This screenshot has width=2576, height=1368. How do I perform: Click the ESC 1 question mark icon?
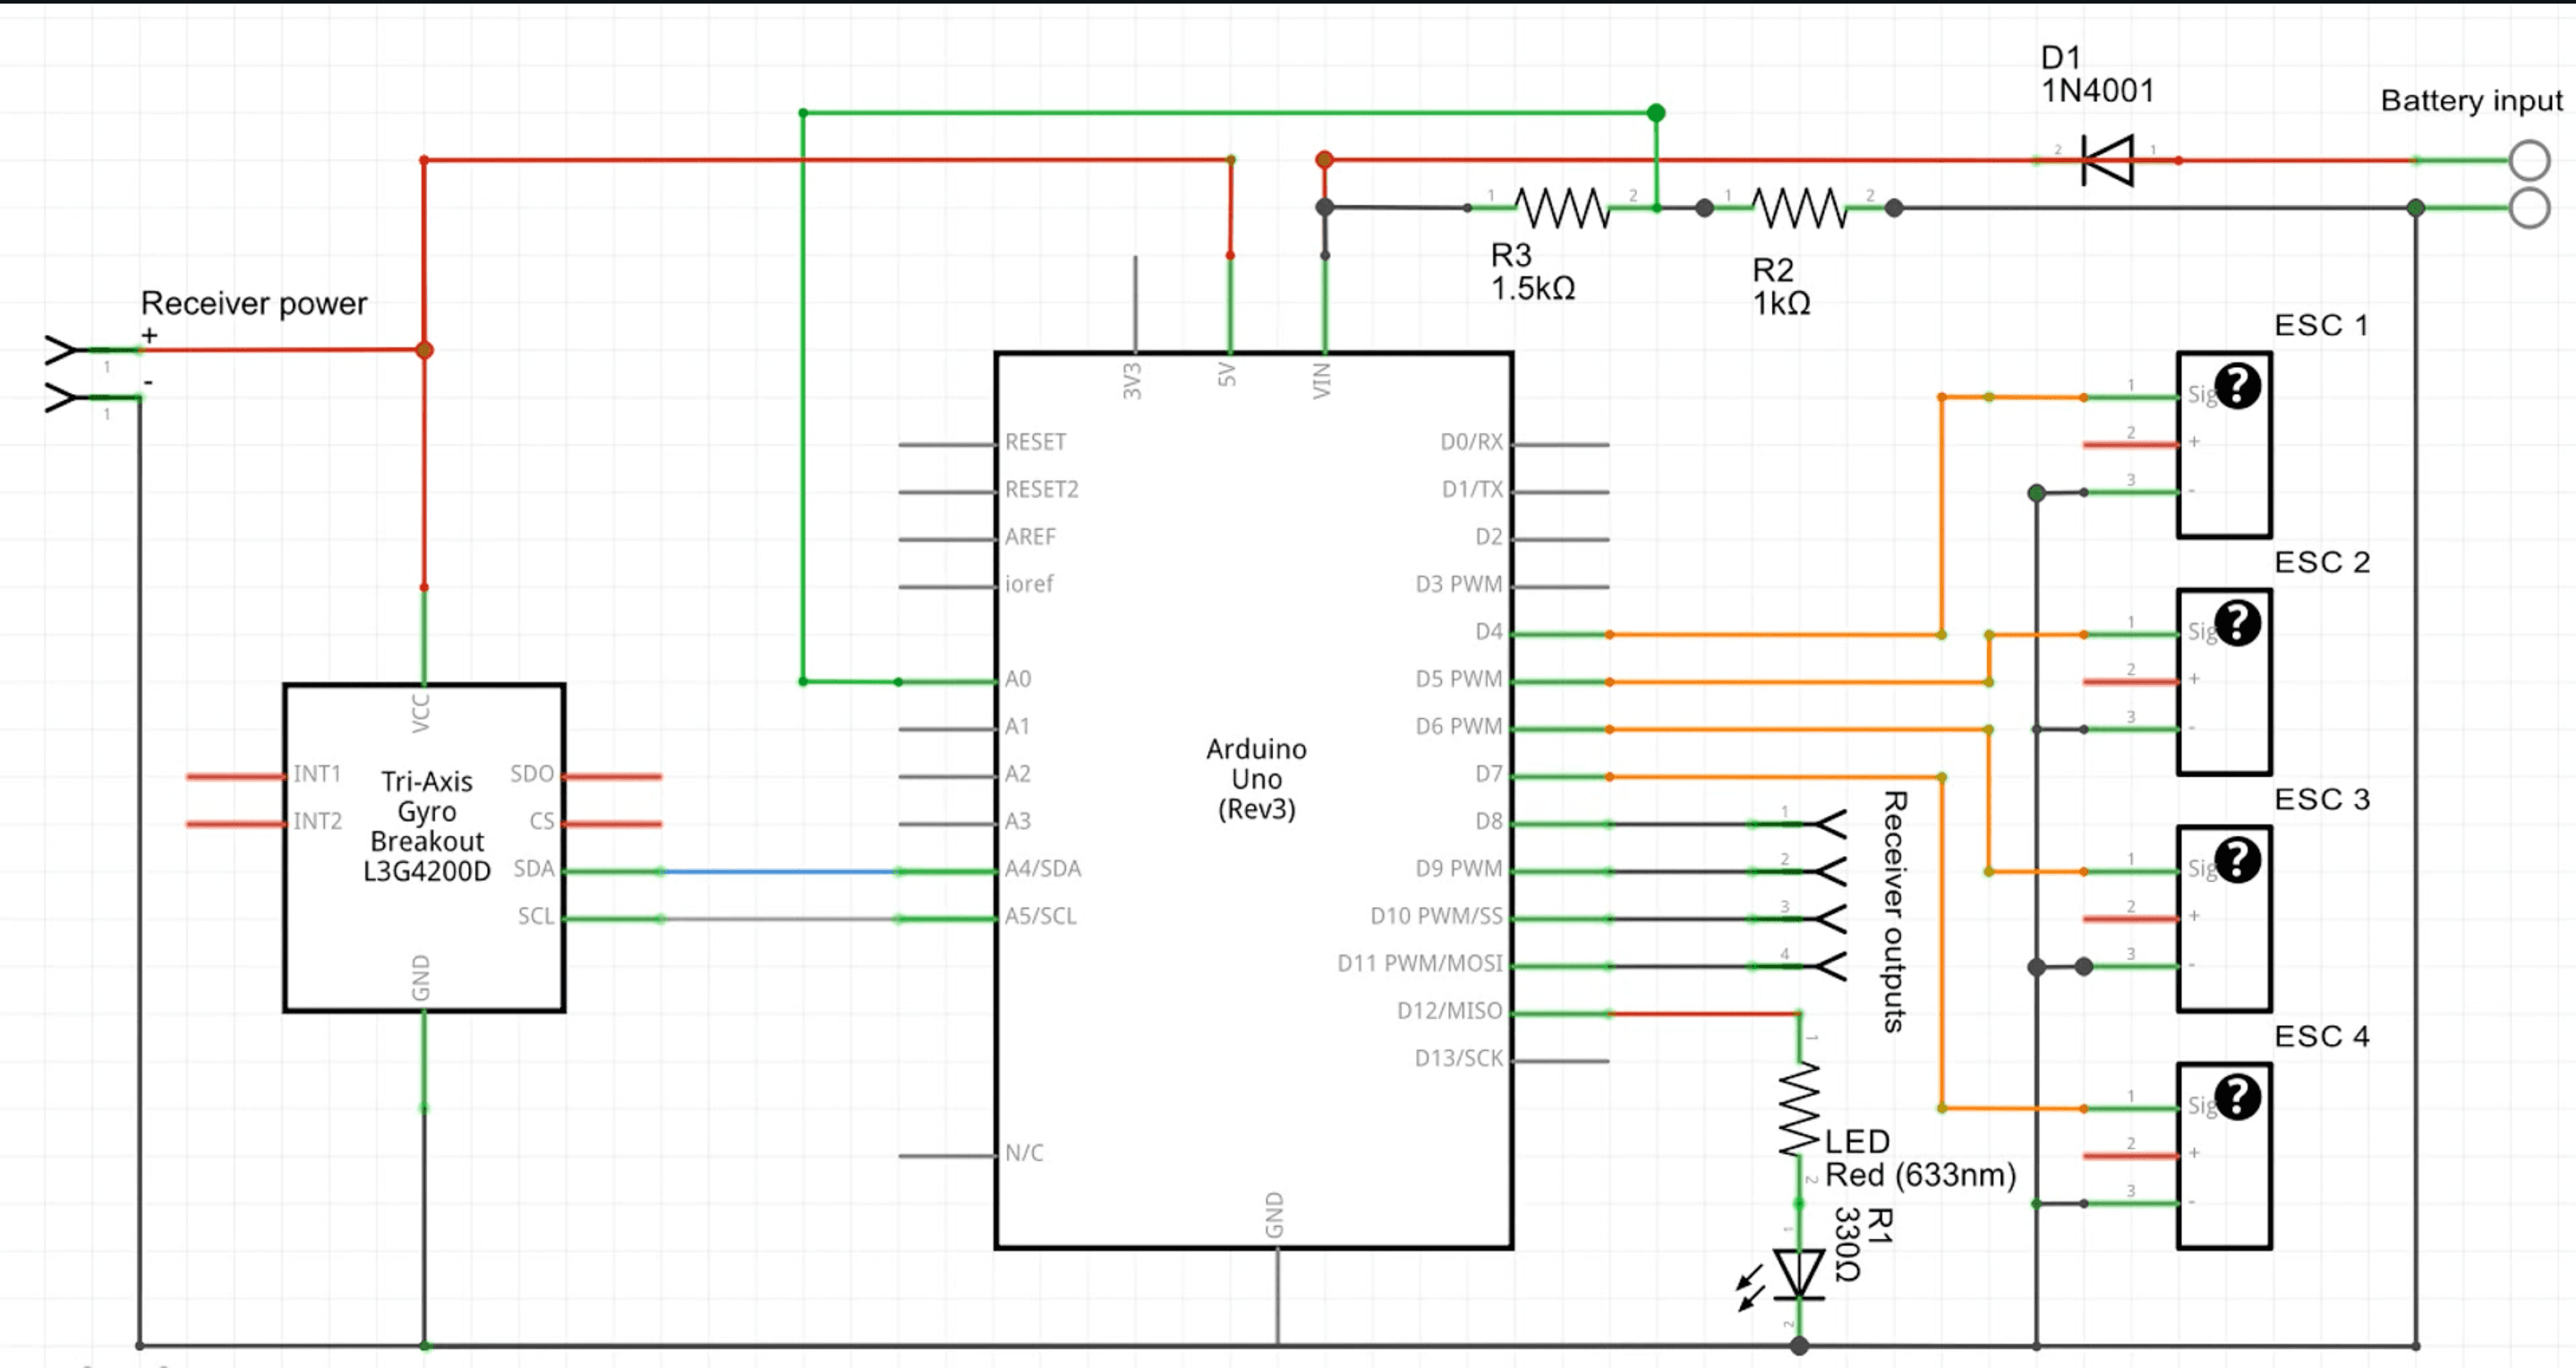[2237, 386]
